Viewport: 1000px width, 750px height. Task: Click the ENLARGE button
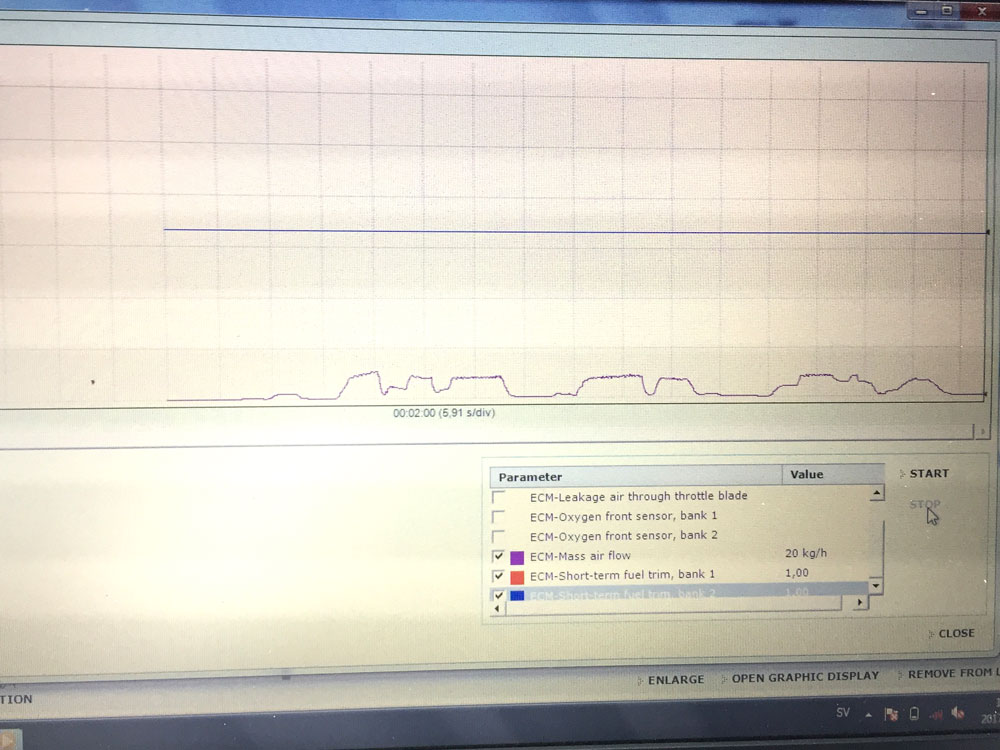point(675,679)
